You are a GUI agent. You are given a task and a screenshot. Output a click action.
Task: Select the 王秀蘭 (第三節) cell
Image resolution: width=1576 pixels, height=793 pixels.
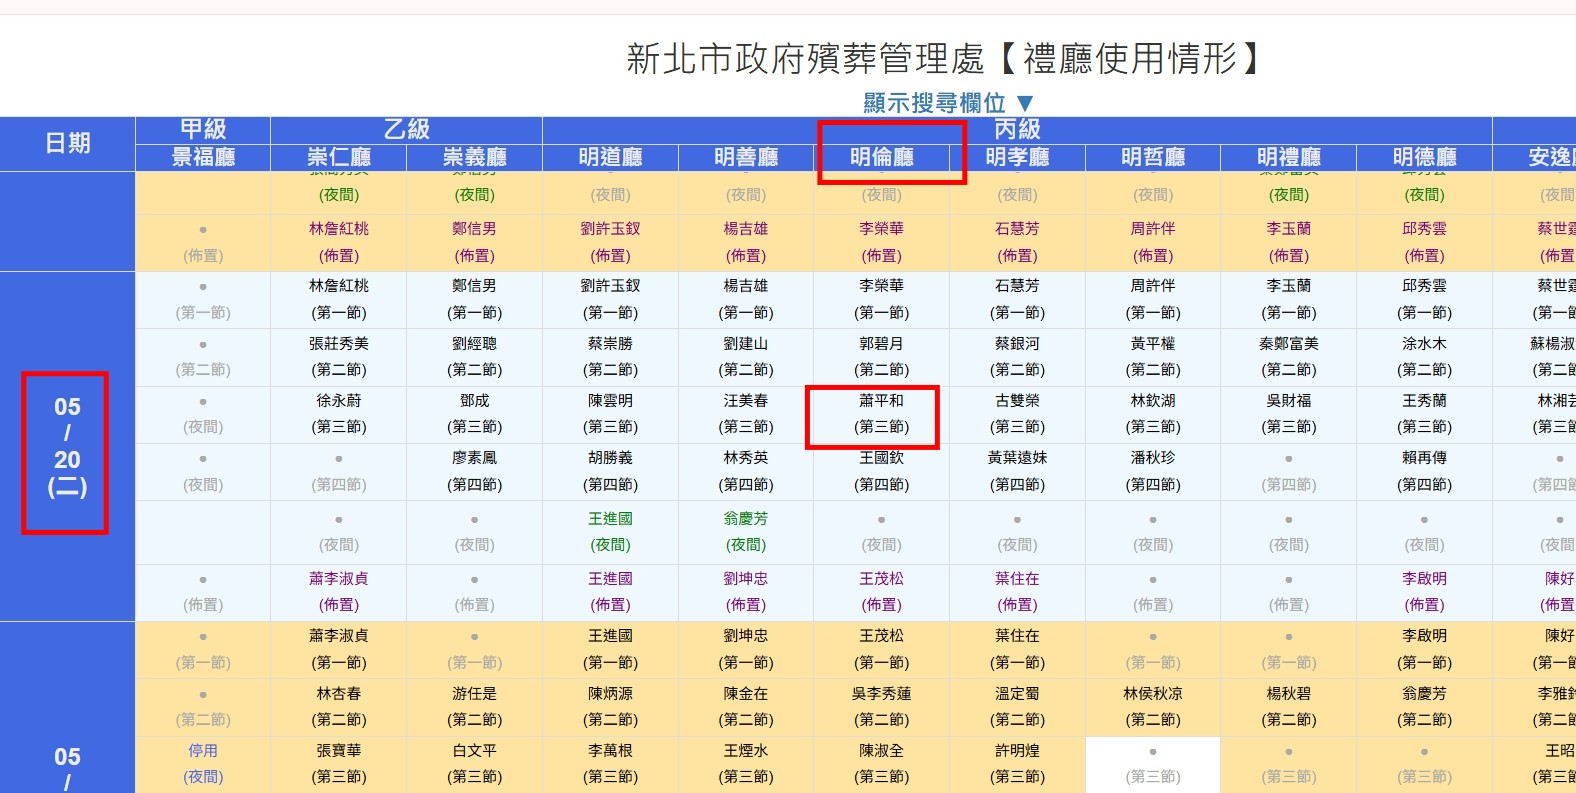coord(1425,414)
